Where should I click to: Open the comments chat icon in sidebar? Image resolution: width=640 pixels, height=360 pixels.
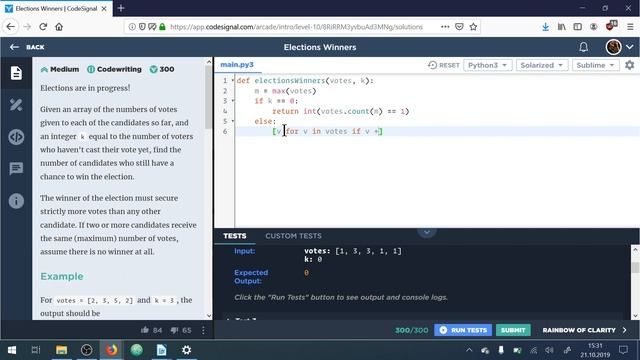point(16,168)
